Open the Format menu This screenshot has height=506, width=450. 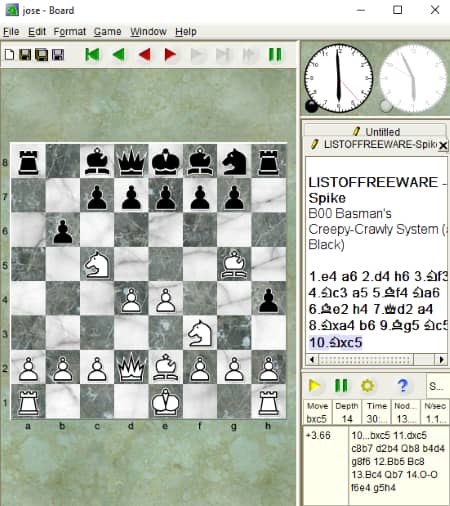pos(70,32)
